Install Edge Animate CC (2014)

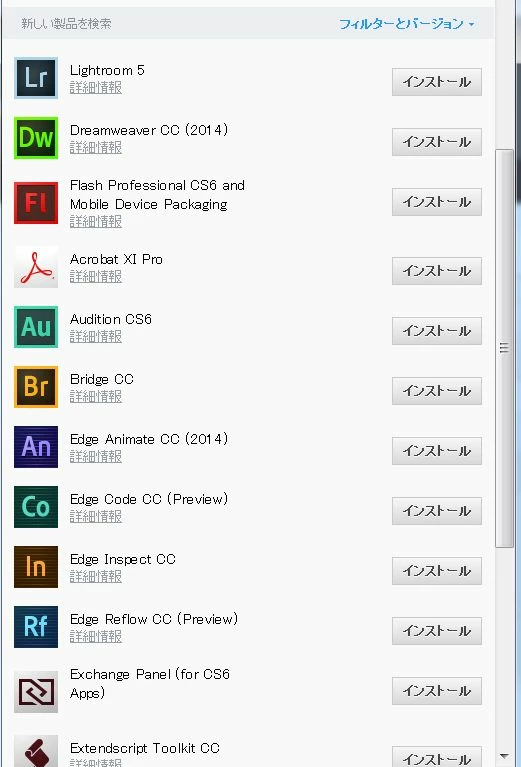(x=437, y=451)
